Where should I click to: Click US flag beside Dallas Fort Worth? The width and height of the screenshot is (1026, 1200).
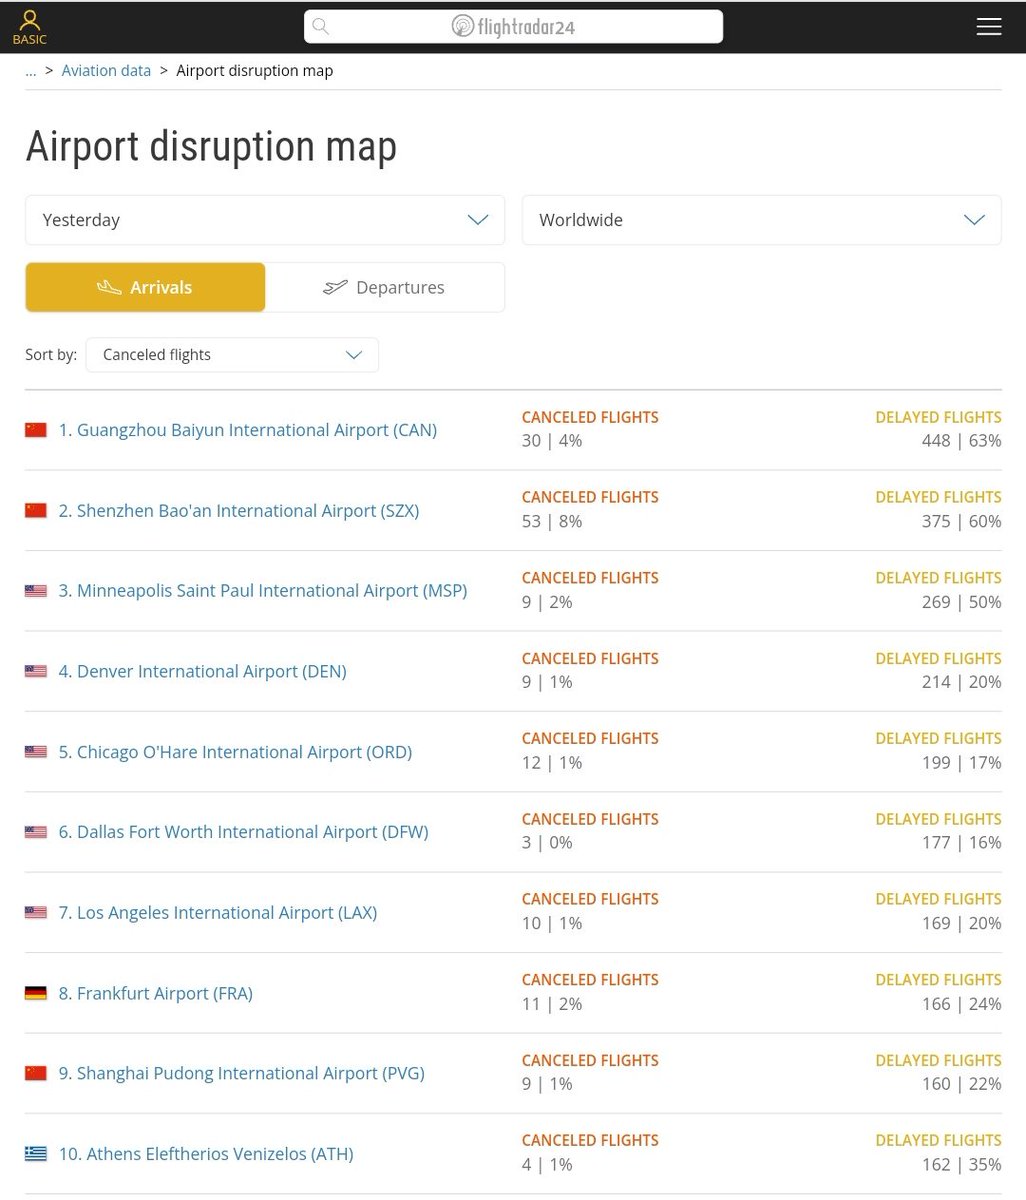(36, 832)
